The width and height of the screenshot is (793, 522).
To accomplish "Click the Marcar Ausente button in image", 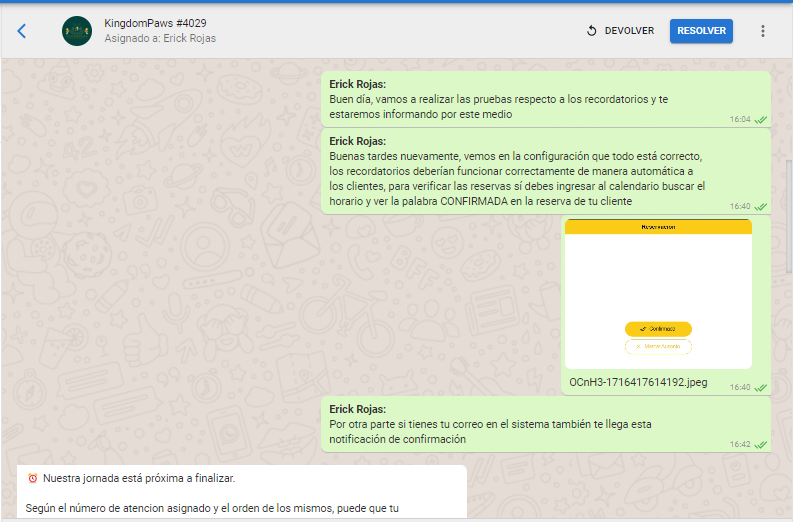I will pos(658,347).
